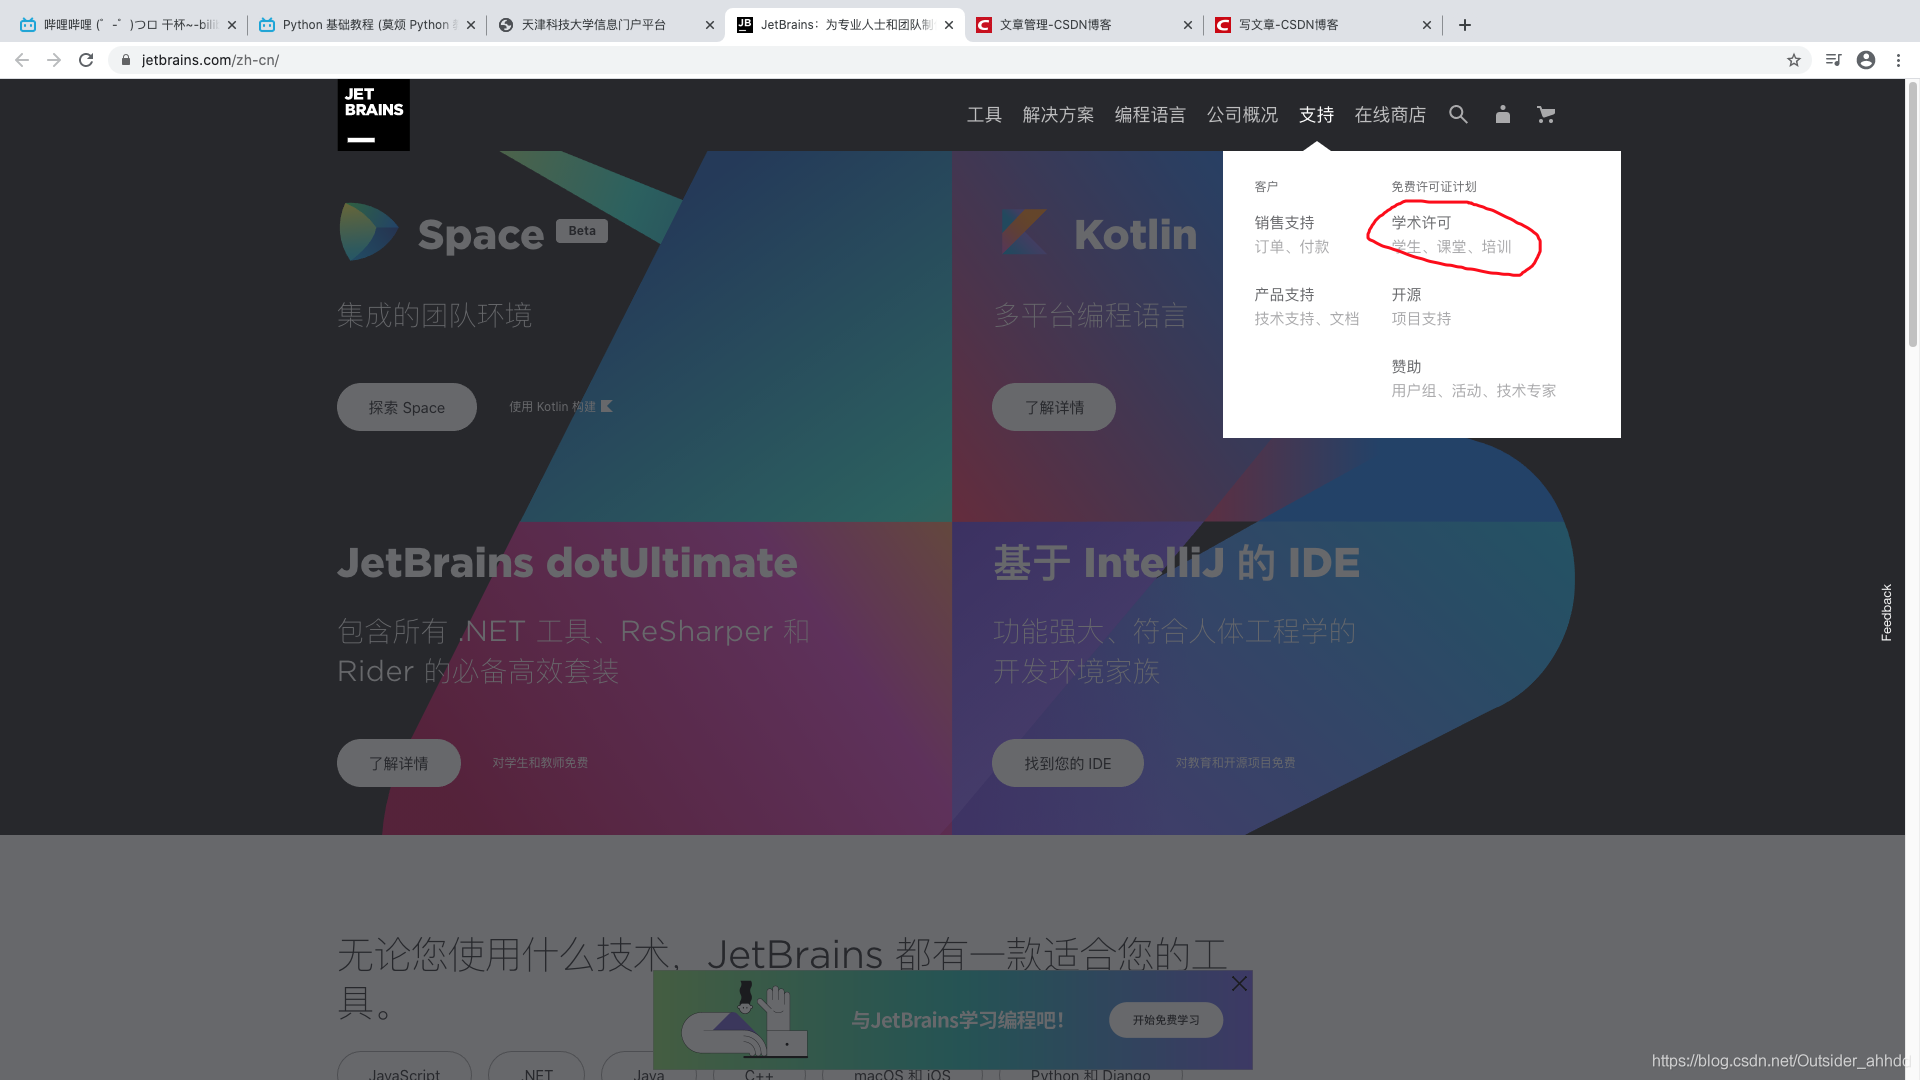Switch to 写文章-CSDN博客 tab
Image resolution: width=1920 pixels, height=1080 pixels.
1322,25
